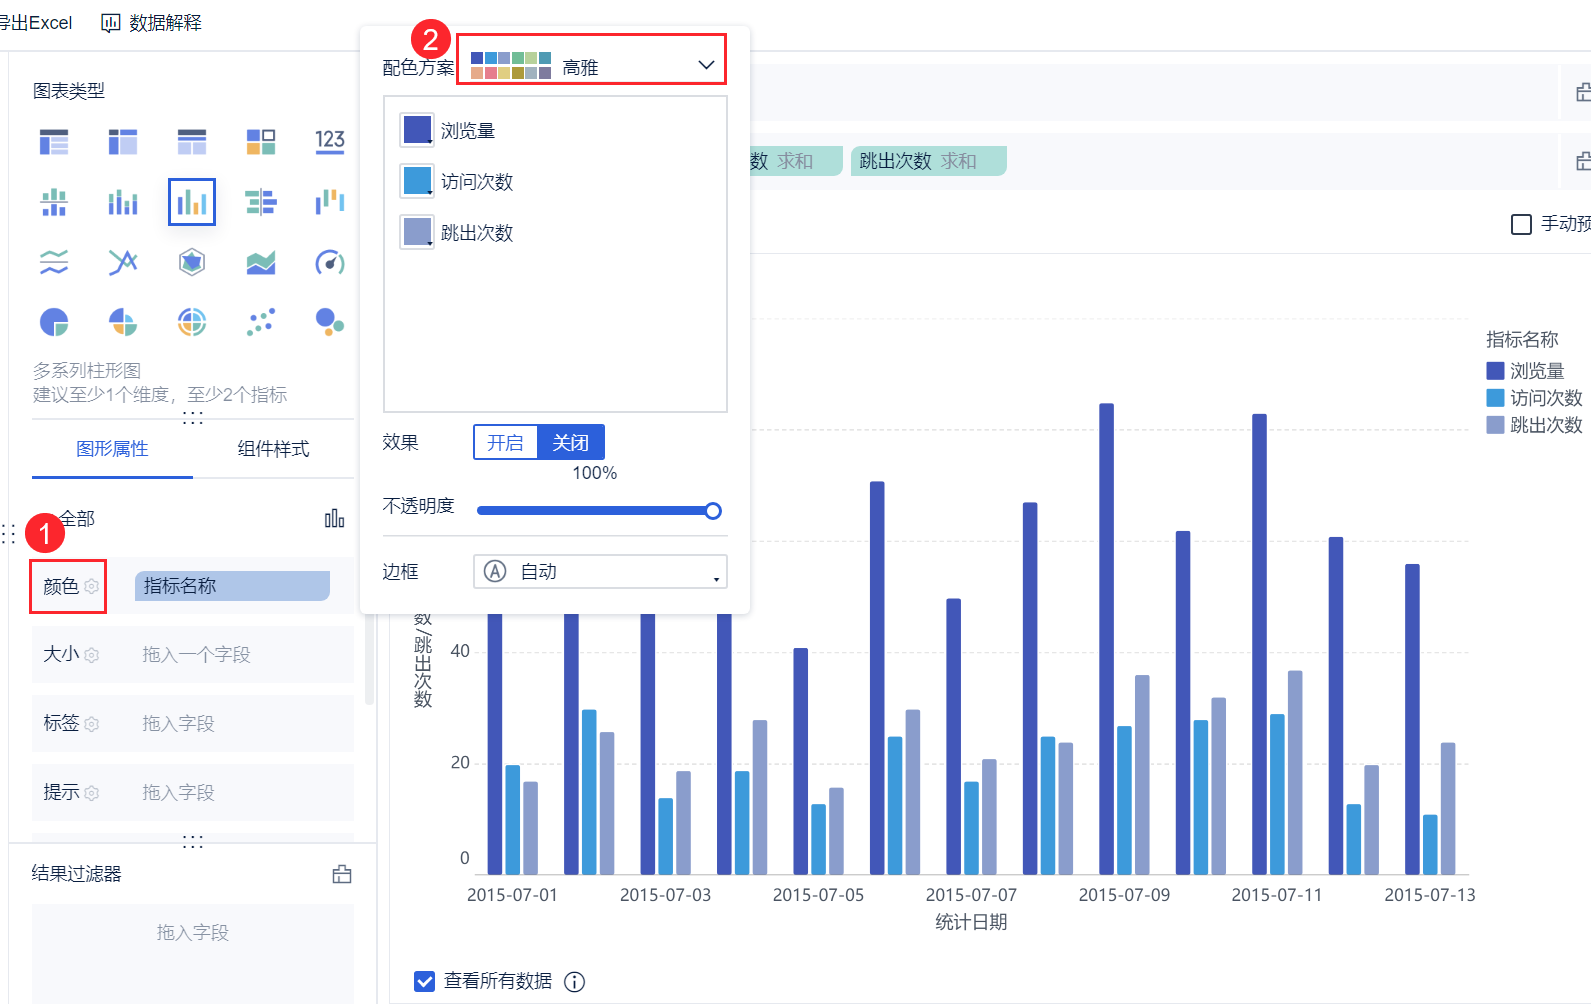Screen dimensions: 1591x1004
Task: Turn the 效果 option to 开启
Action: [506, 442]
